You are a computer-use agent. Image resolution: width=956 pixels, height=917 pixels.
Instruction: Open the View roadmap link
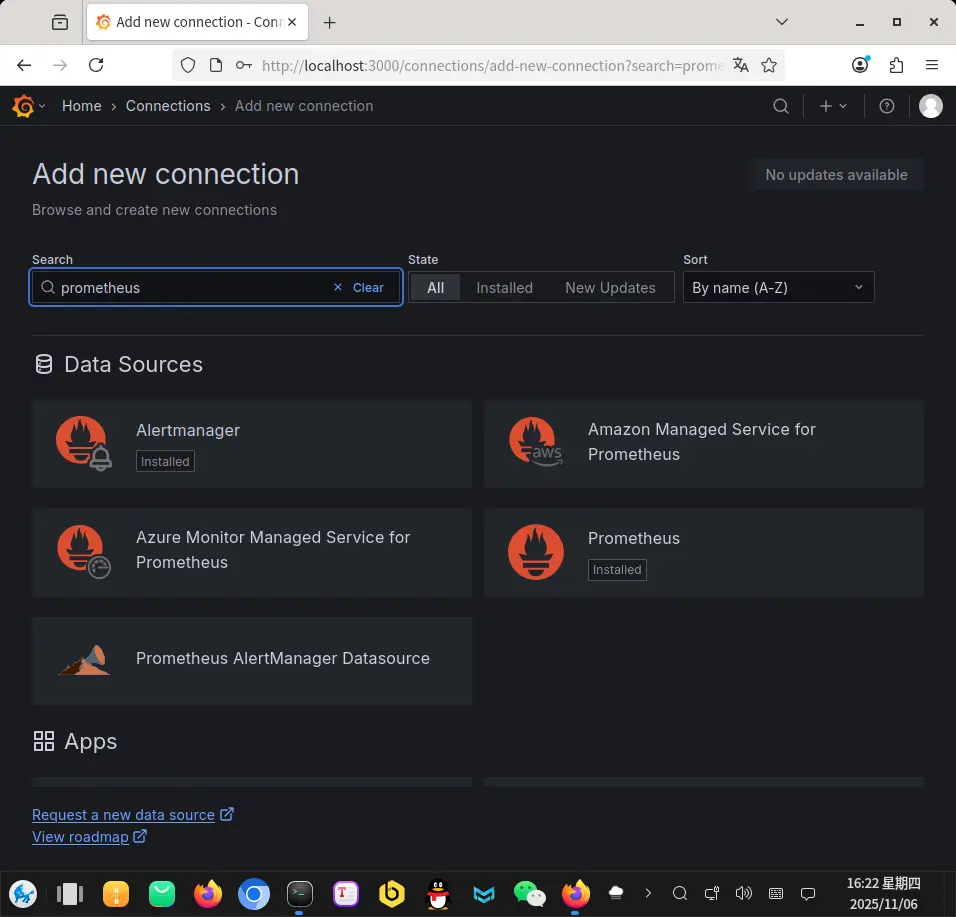(80, 837)
